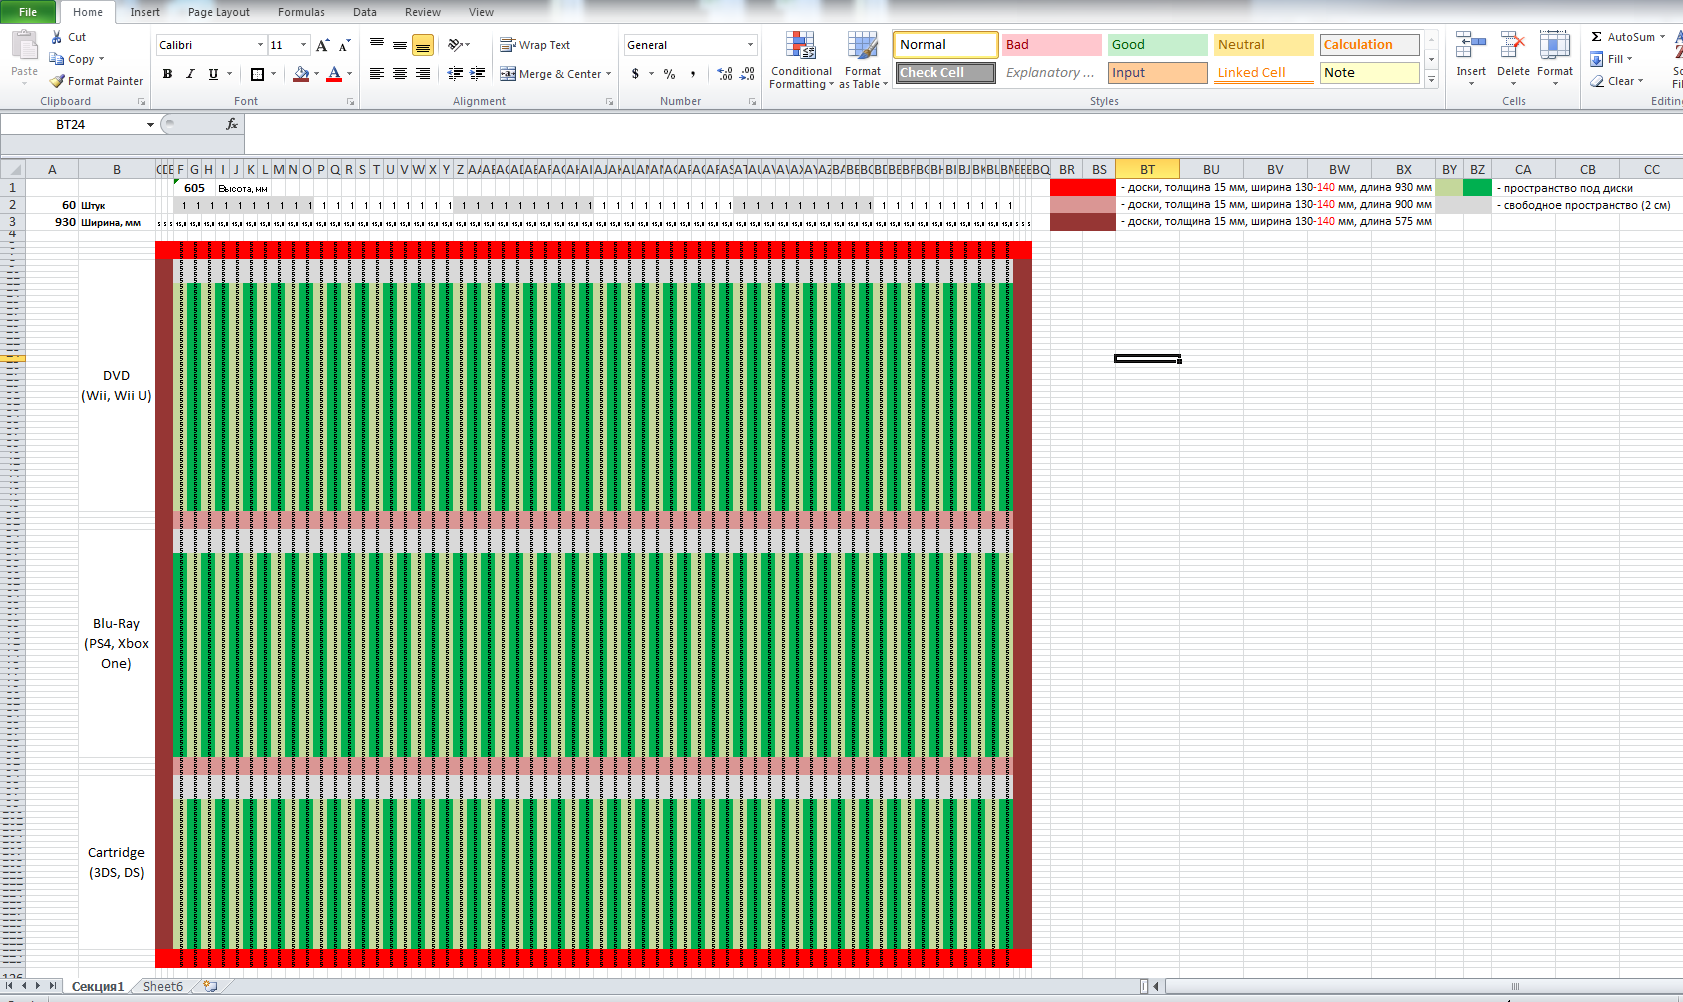Toggle Italic formatting
This screenshot has width=1683, height=1002.
pos(190,74)
